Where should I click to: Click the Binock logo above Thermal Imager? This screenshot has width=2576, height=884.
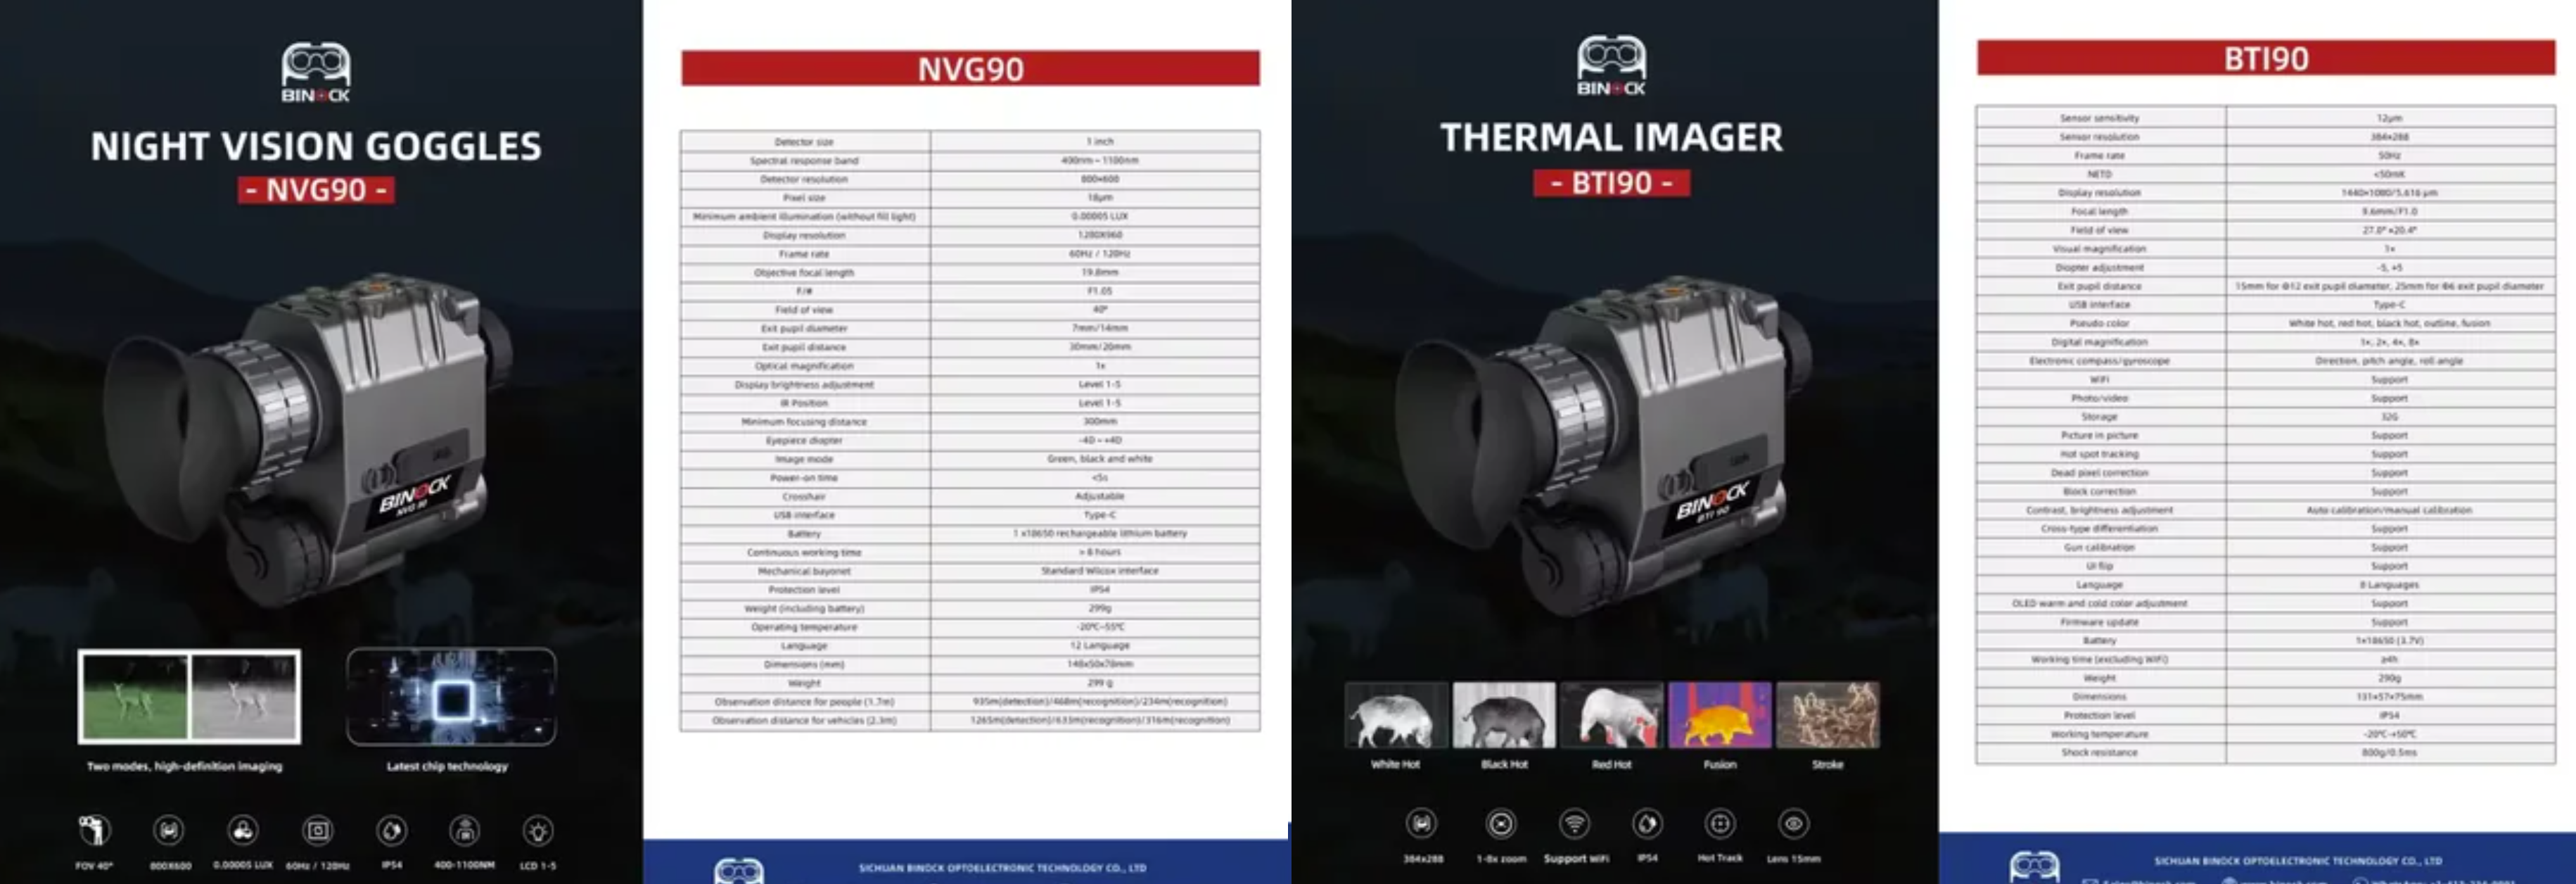[1611, 65]
